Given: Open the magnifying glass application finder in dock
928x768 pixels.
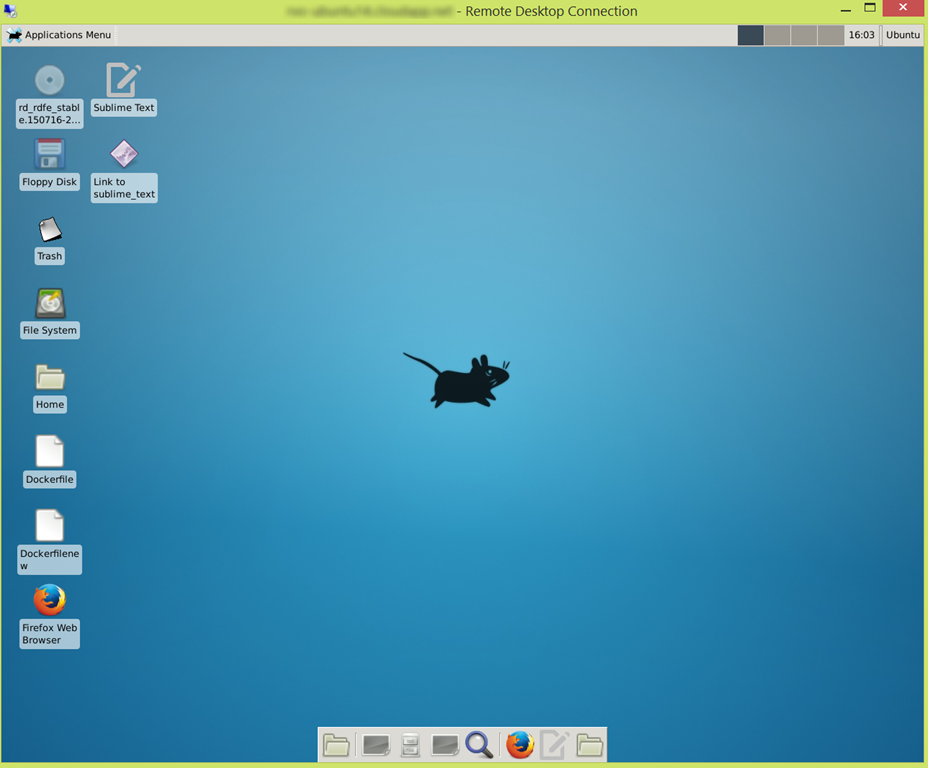Looking at the screenshot, I should click(x=479, y=745).
